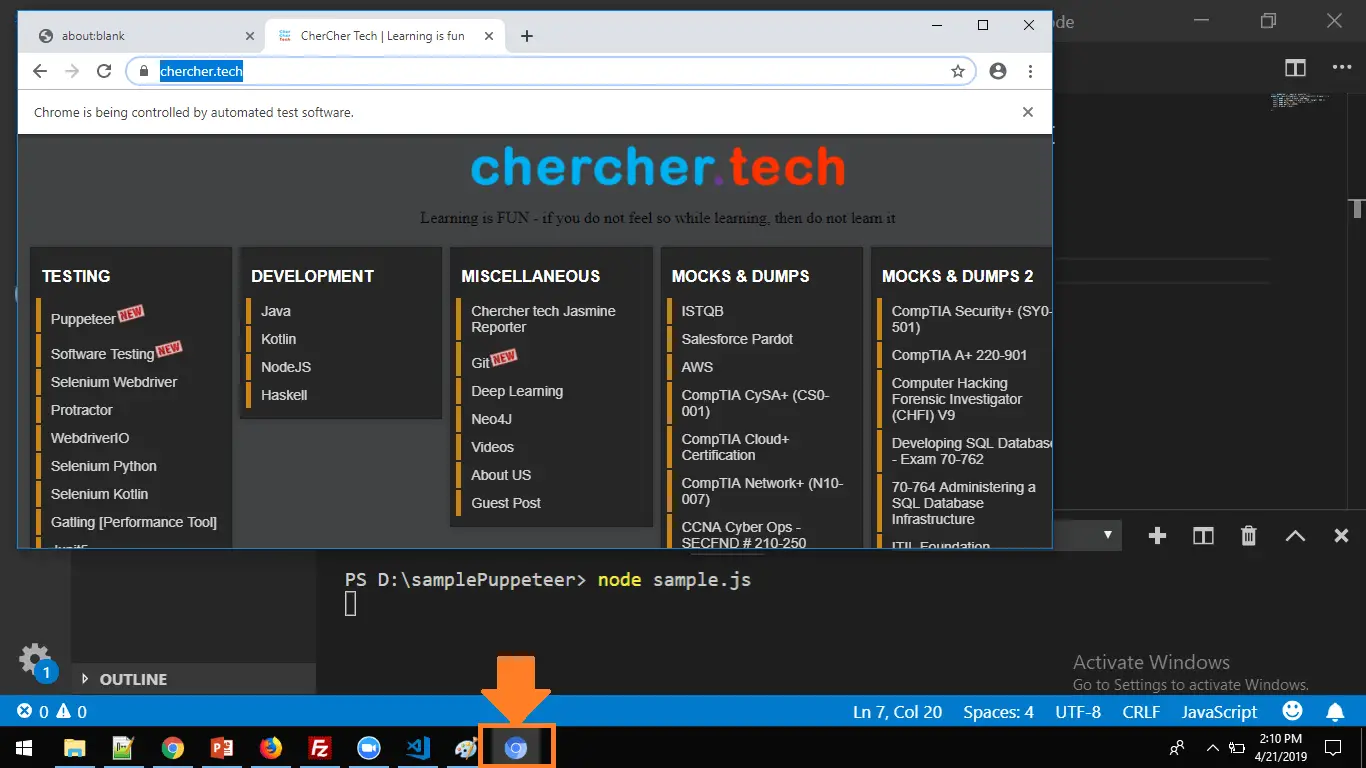Click inside the browser address bar
The image size is (1366, 768).
[400, 71]
